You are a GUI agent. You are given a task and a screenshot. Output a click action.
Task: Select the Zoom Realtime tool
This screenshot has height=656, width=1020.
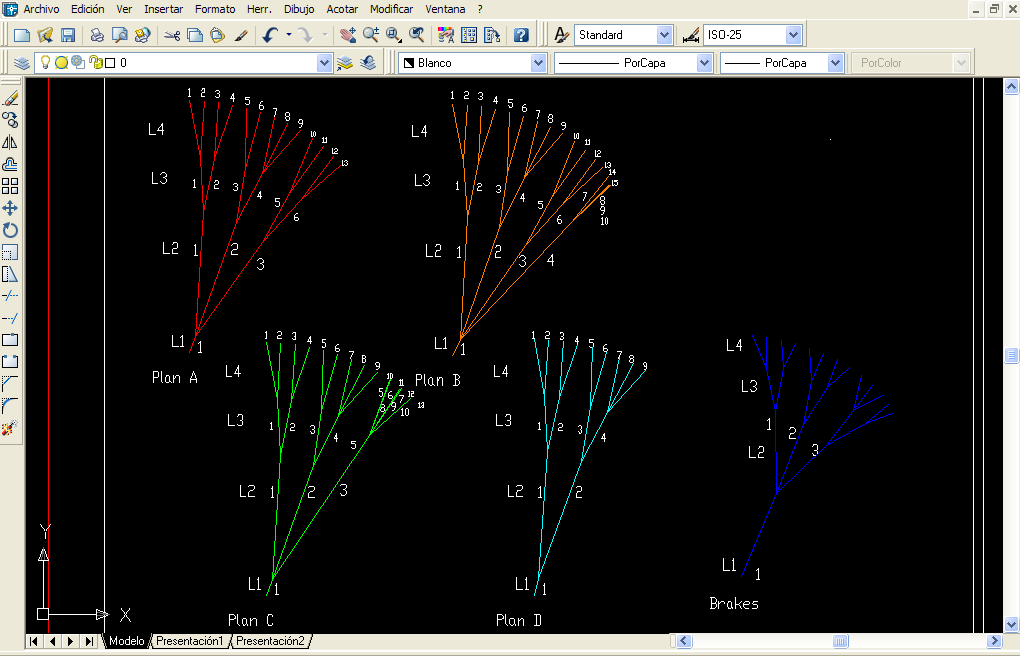pyautogui.click(x=371, y=35)
